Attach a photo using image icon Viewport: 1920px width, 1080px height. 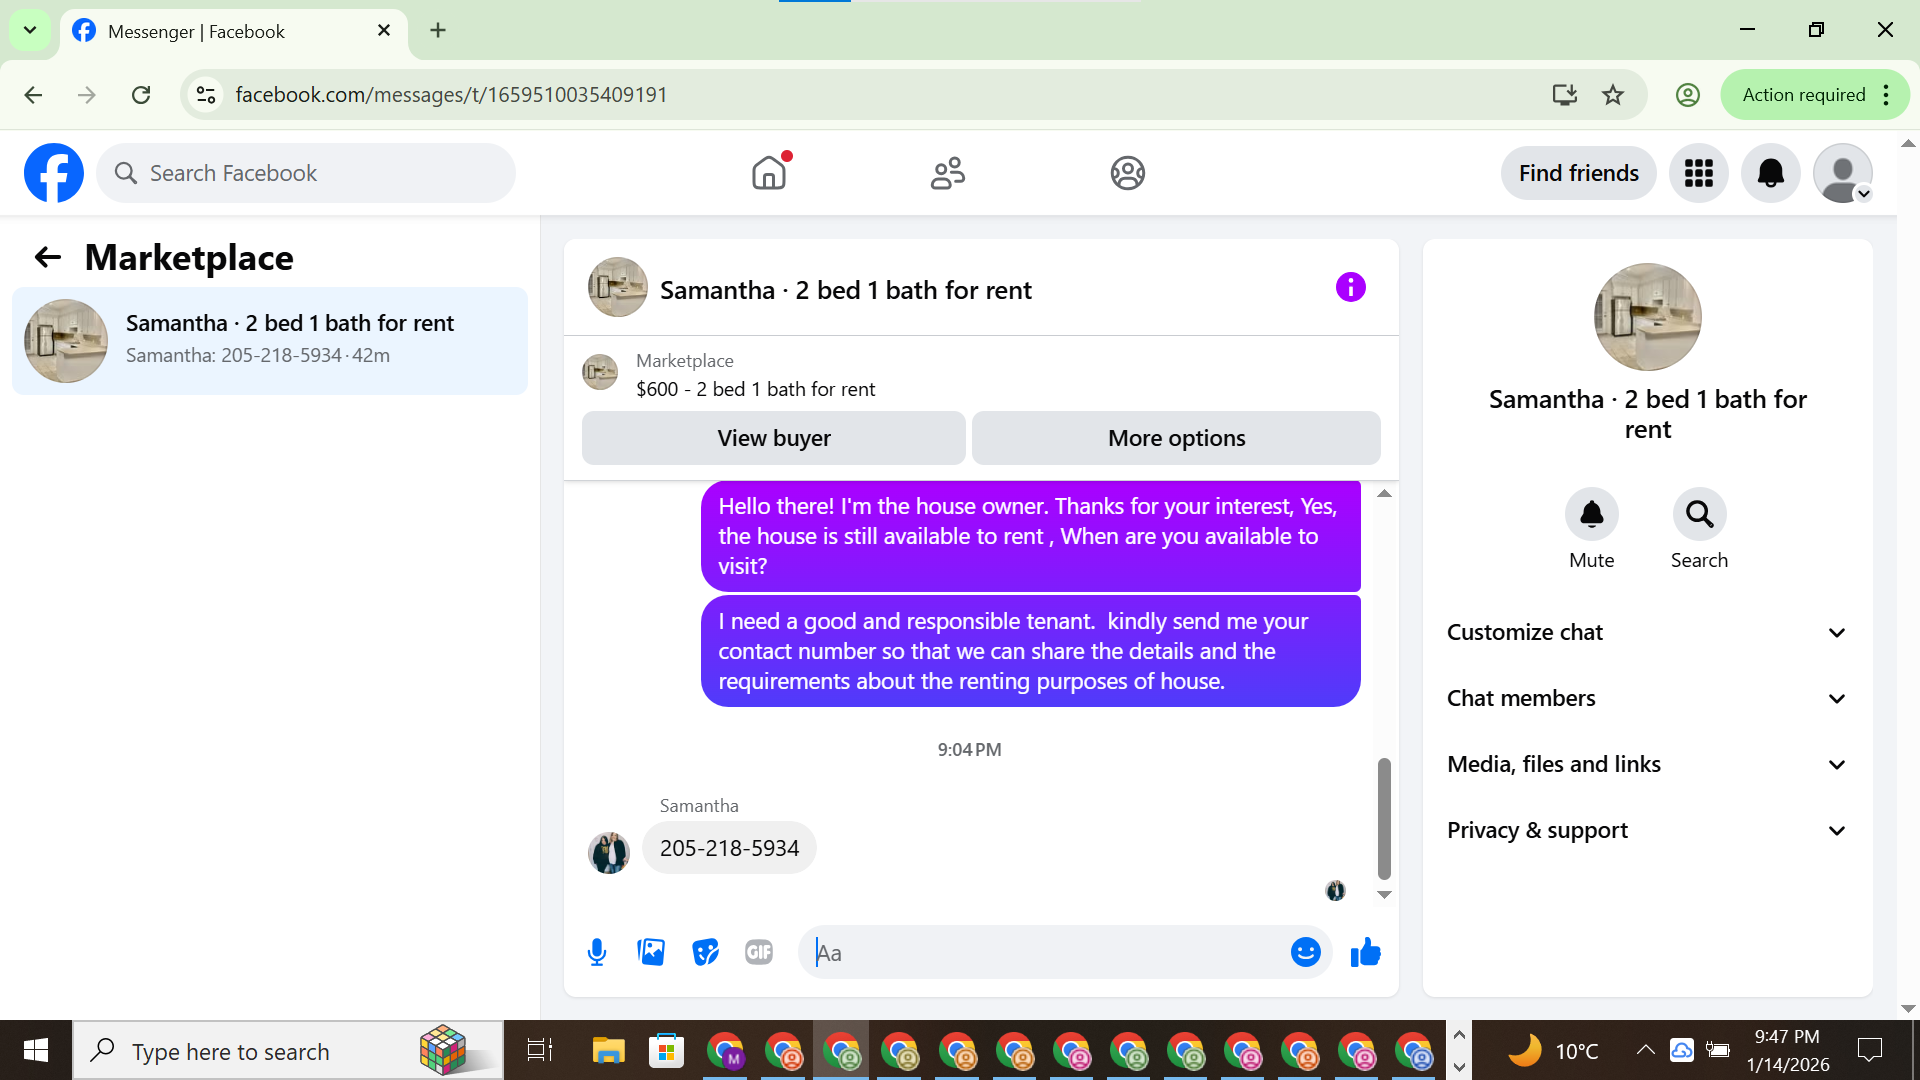coord(651,952)
